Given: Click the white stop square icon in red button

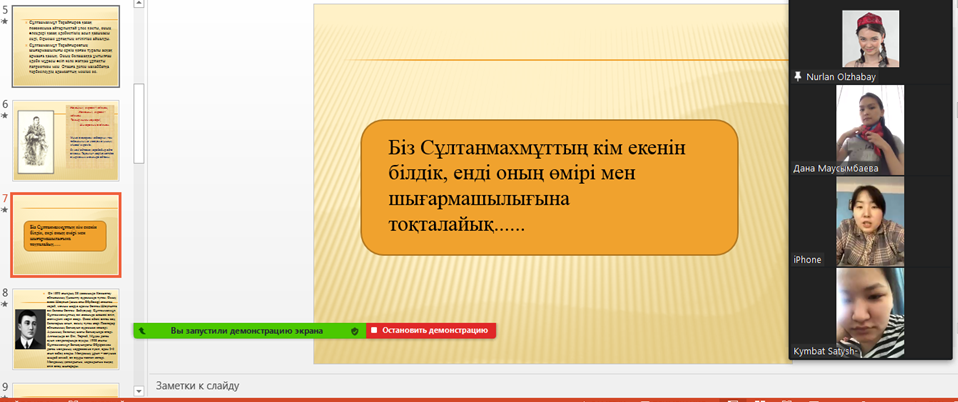Looking at the screenshot, I should pyautogui.click(x=374, y=330).
